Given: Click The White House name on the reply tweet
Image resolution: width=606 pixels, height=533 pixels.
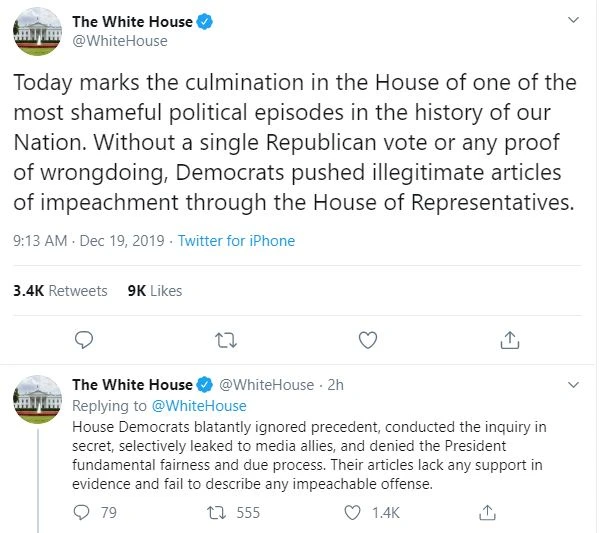Looking at the screenshot, I should (x=132, y=385).
